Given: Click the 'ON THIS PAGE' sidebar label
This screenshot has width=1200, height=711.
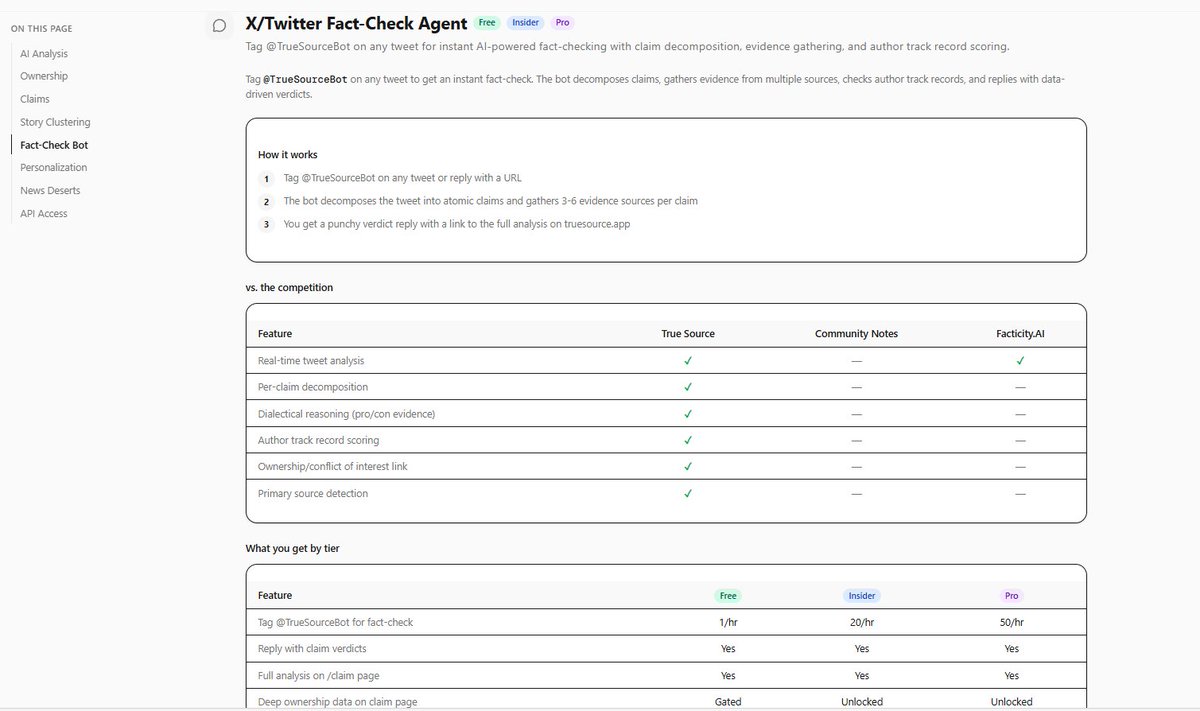Looking at the screenshot, I should pyautogui.click(x=42, y=29).
